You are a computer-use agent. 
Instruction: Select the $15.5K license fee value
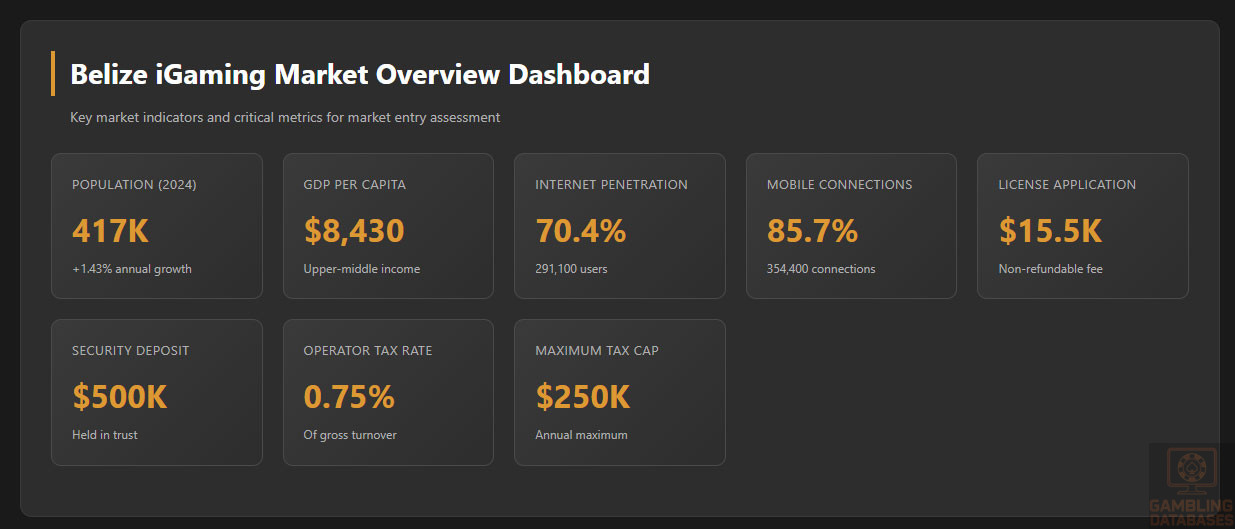(x=1050, y=231)
